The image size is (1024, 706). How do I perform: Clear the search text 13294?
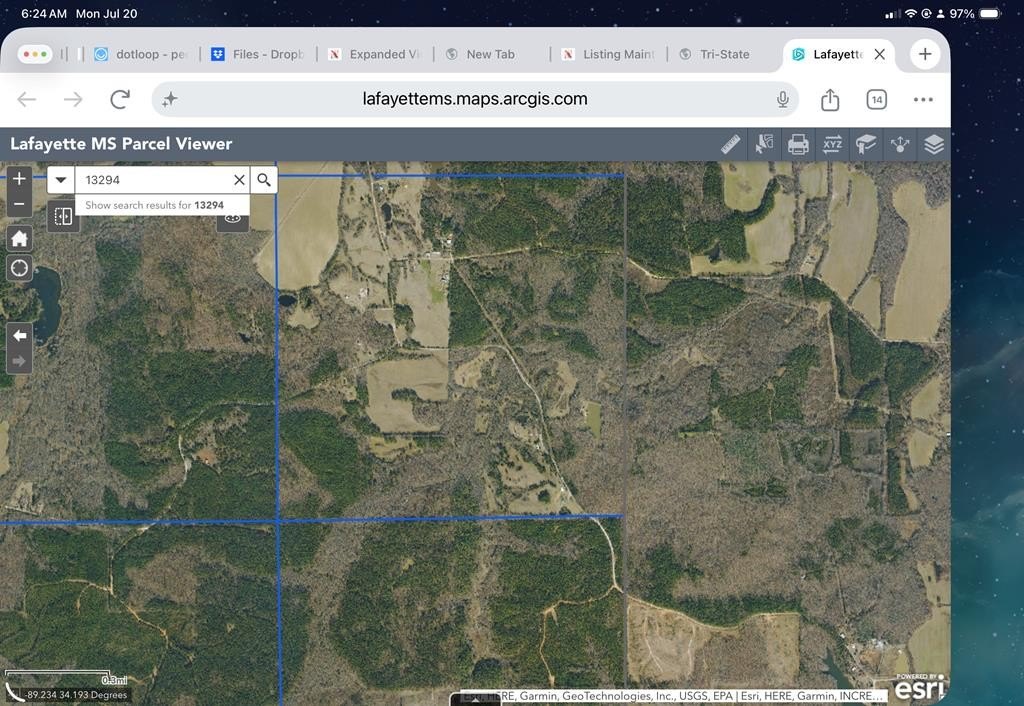[x=239, y=180]
